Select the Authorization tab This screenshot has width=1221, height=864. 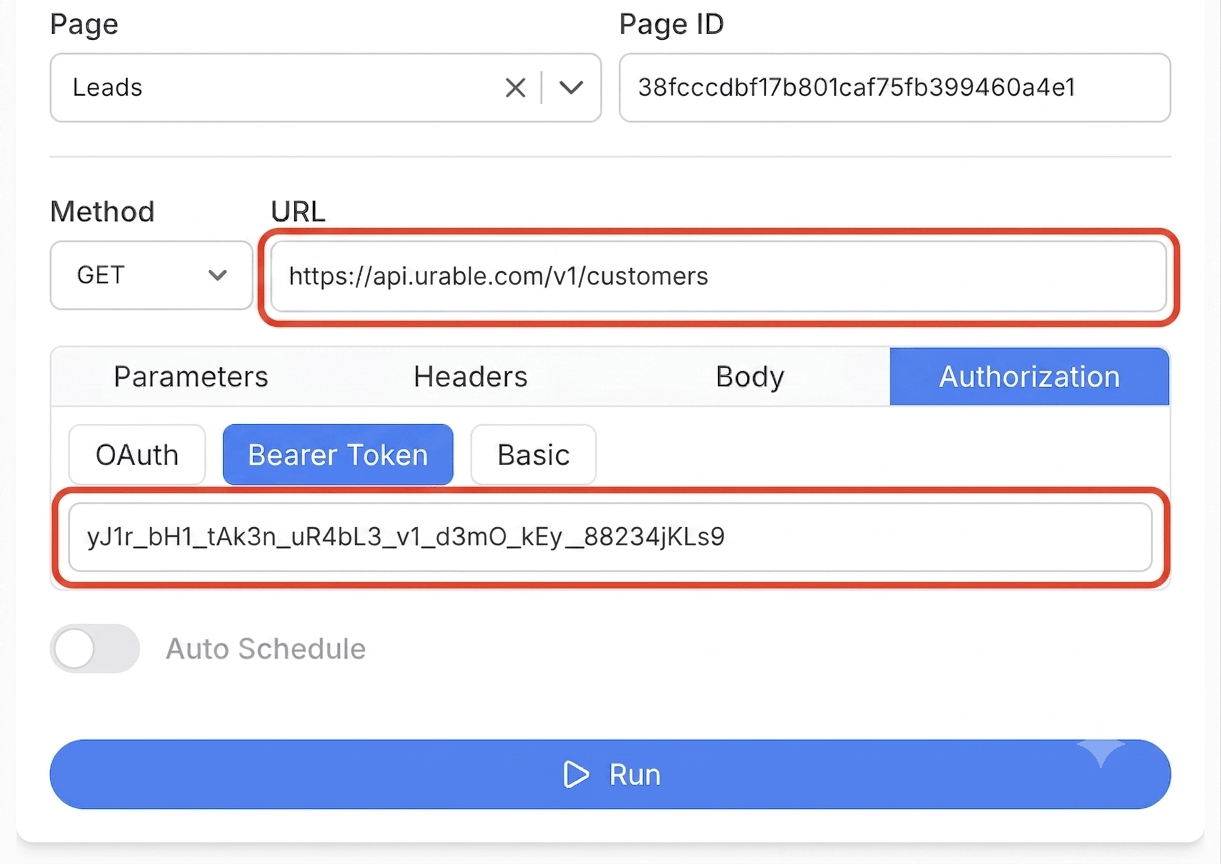1029,377
